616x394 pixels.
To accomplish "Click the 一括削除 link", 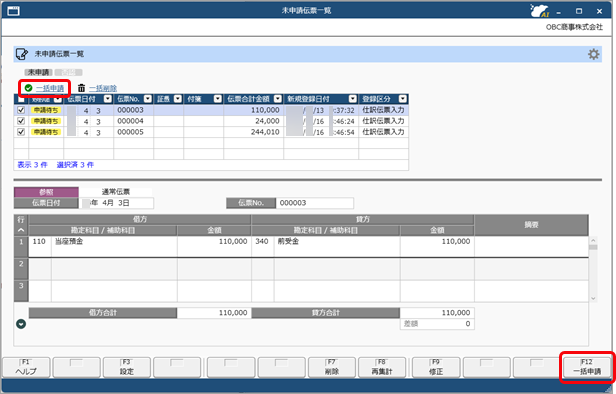I will [103, 88].
